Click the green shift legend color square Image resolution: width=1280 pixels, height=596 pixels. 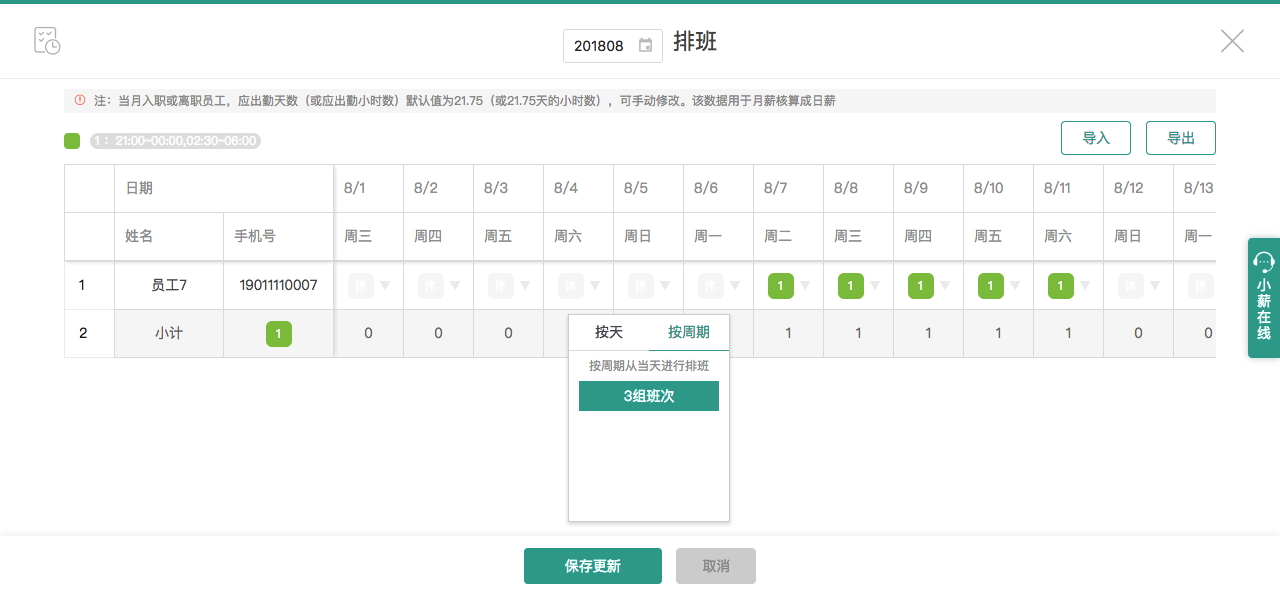72,141
